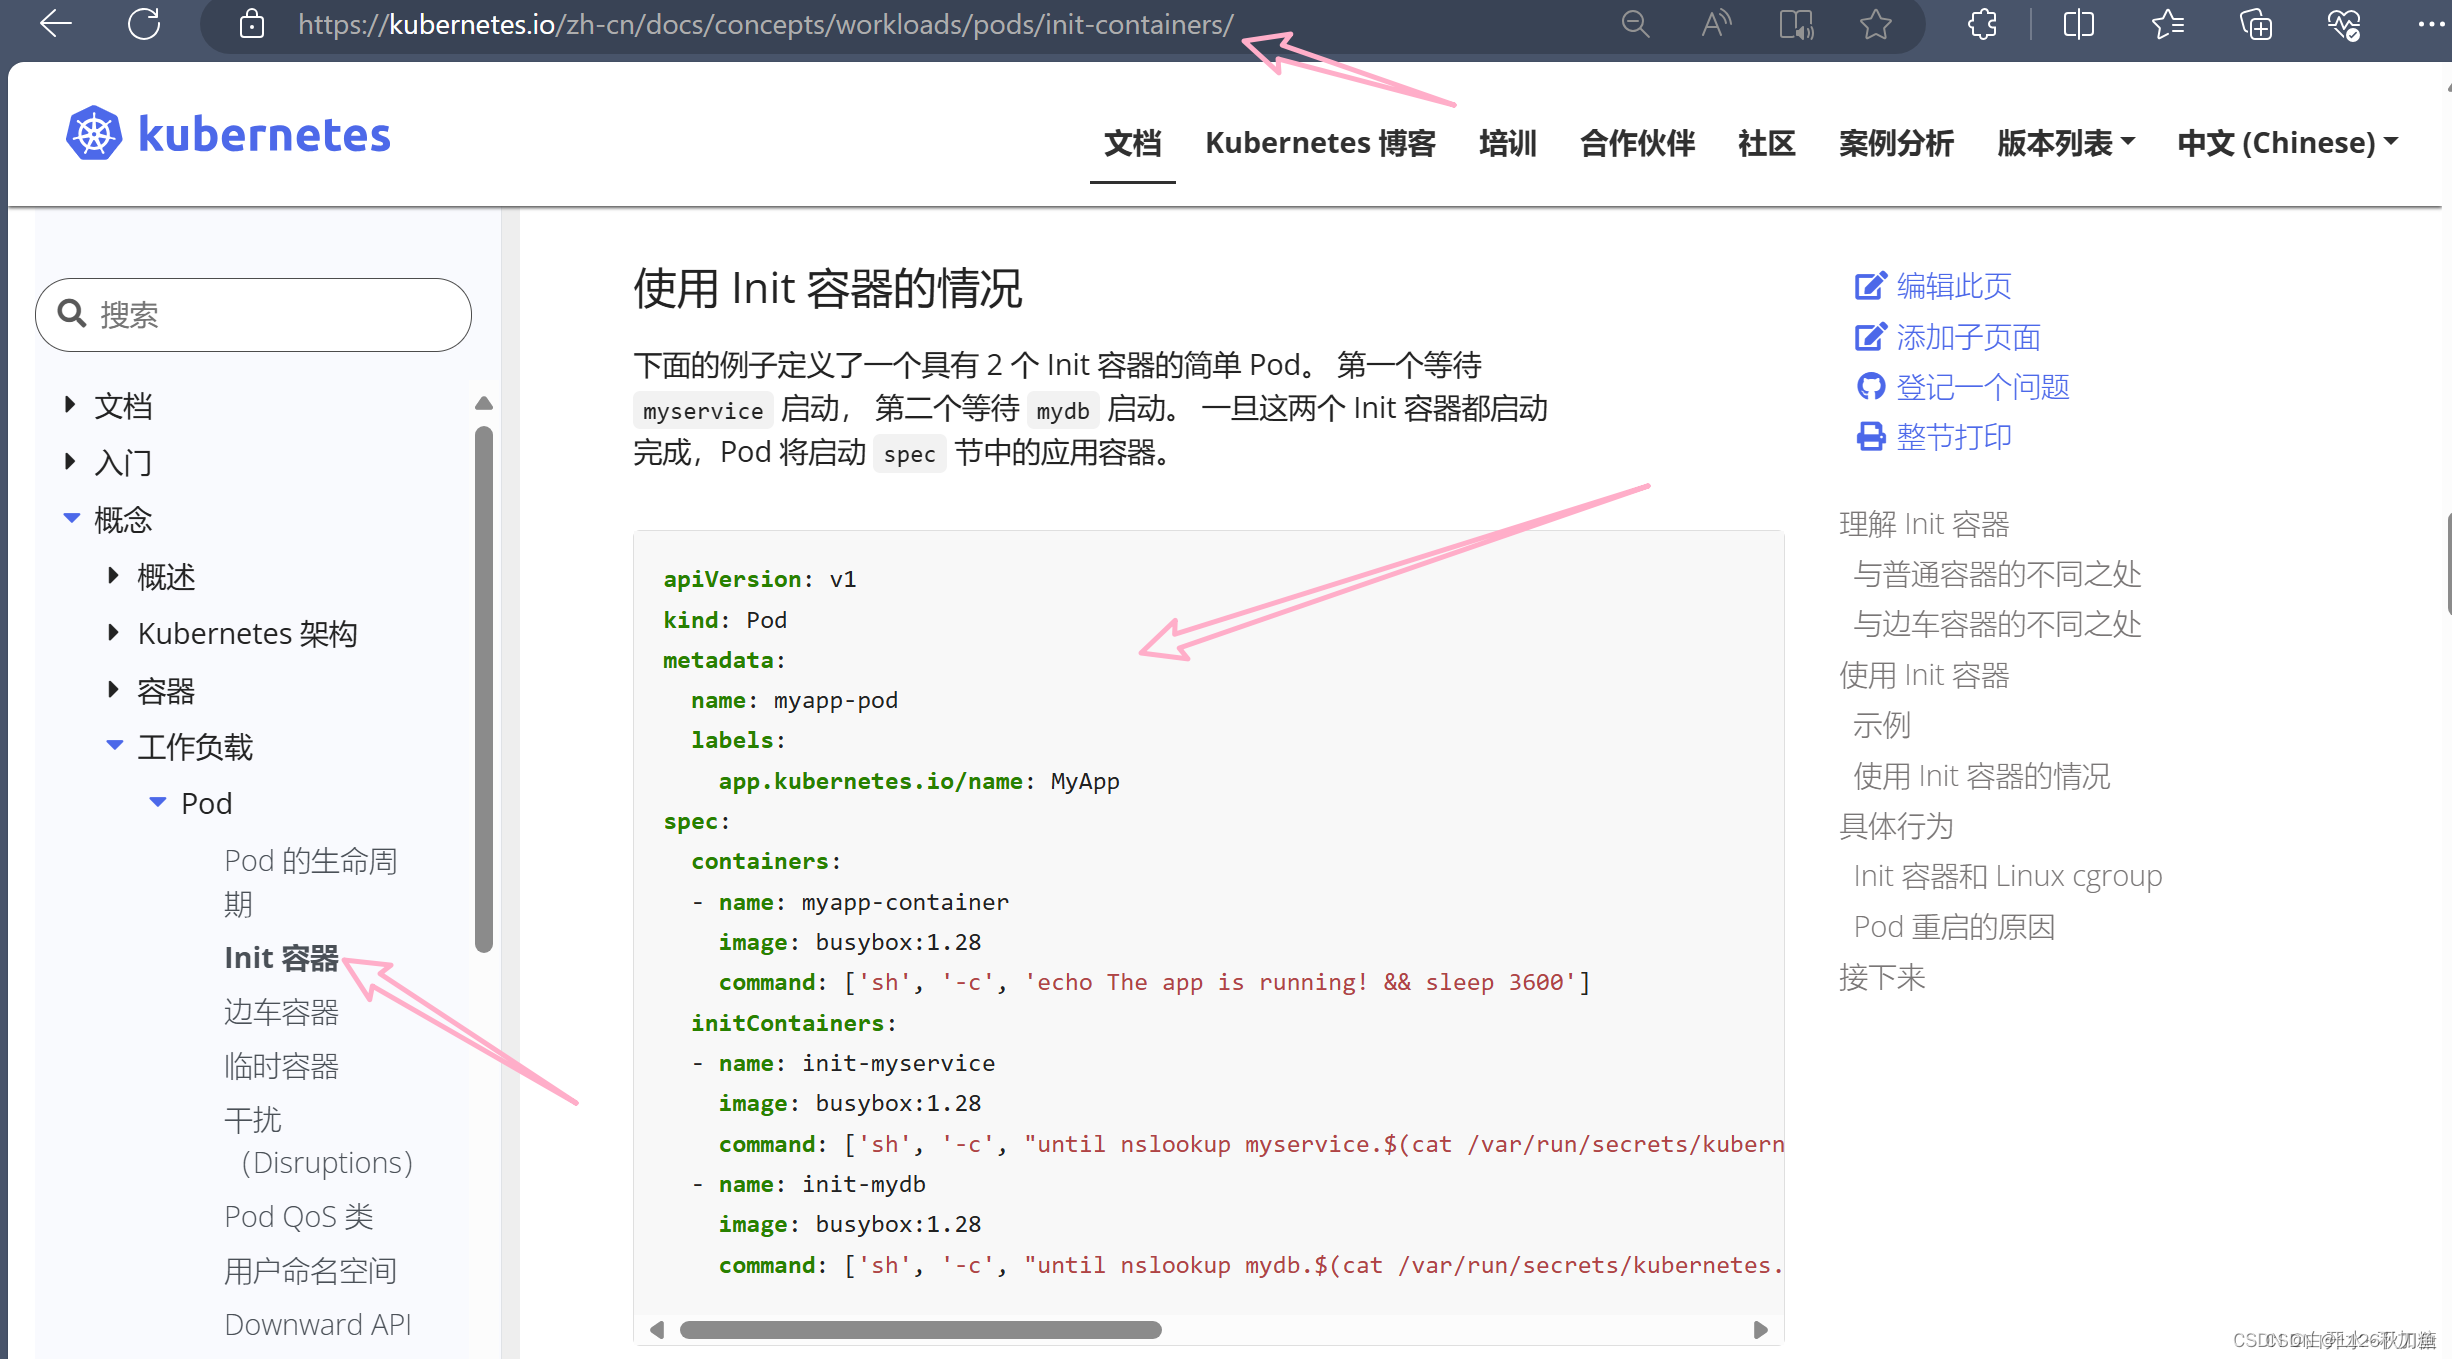Open Pod 的生命周期 sidebar page
This screenshot has width=2452, height=1359.
pyautogui.click(x=311, y=882)
